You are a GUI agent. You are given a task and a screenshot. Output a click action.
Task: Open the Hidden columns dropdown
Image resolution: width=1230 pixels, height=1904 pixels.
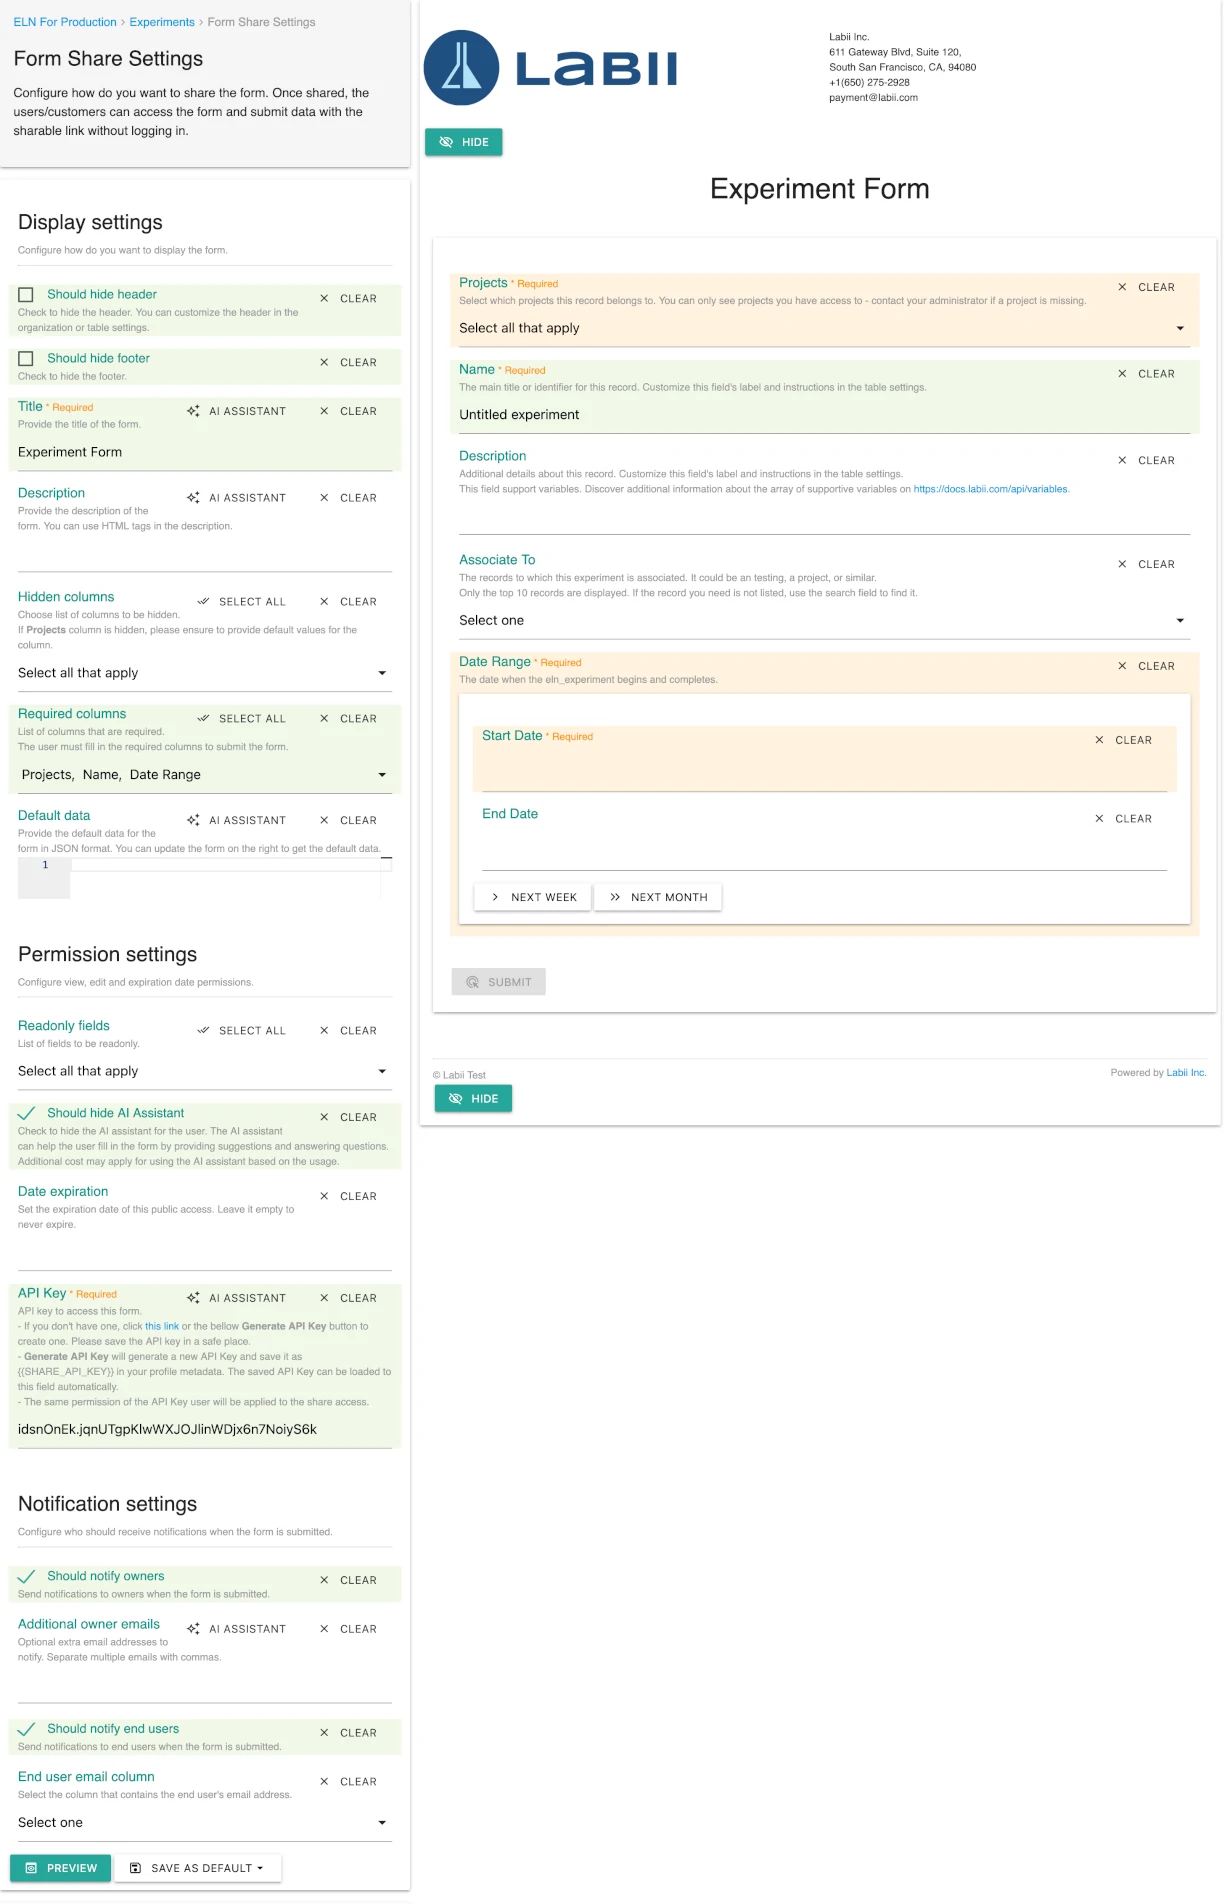[x=204, y=674]
